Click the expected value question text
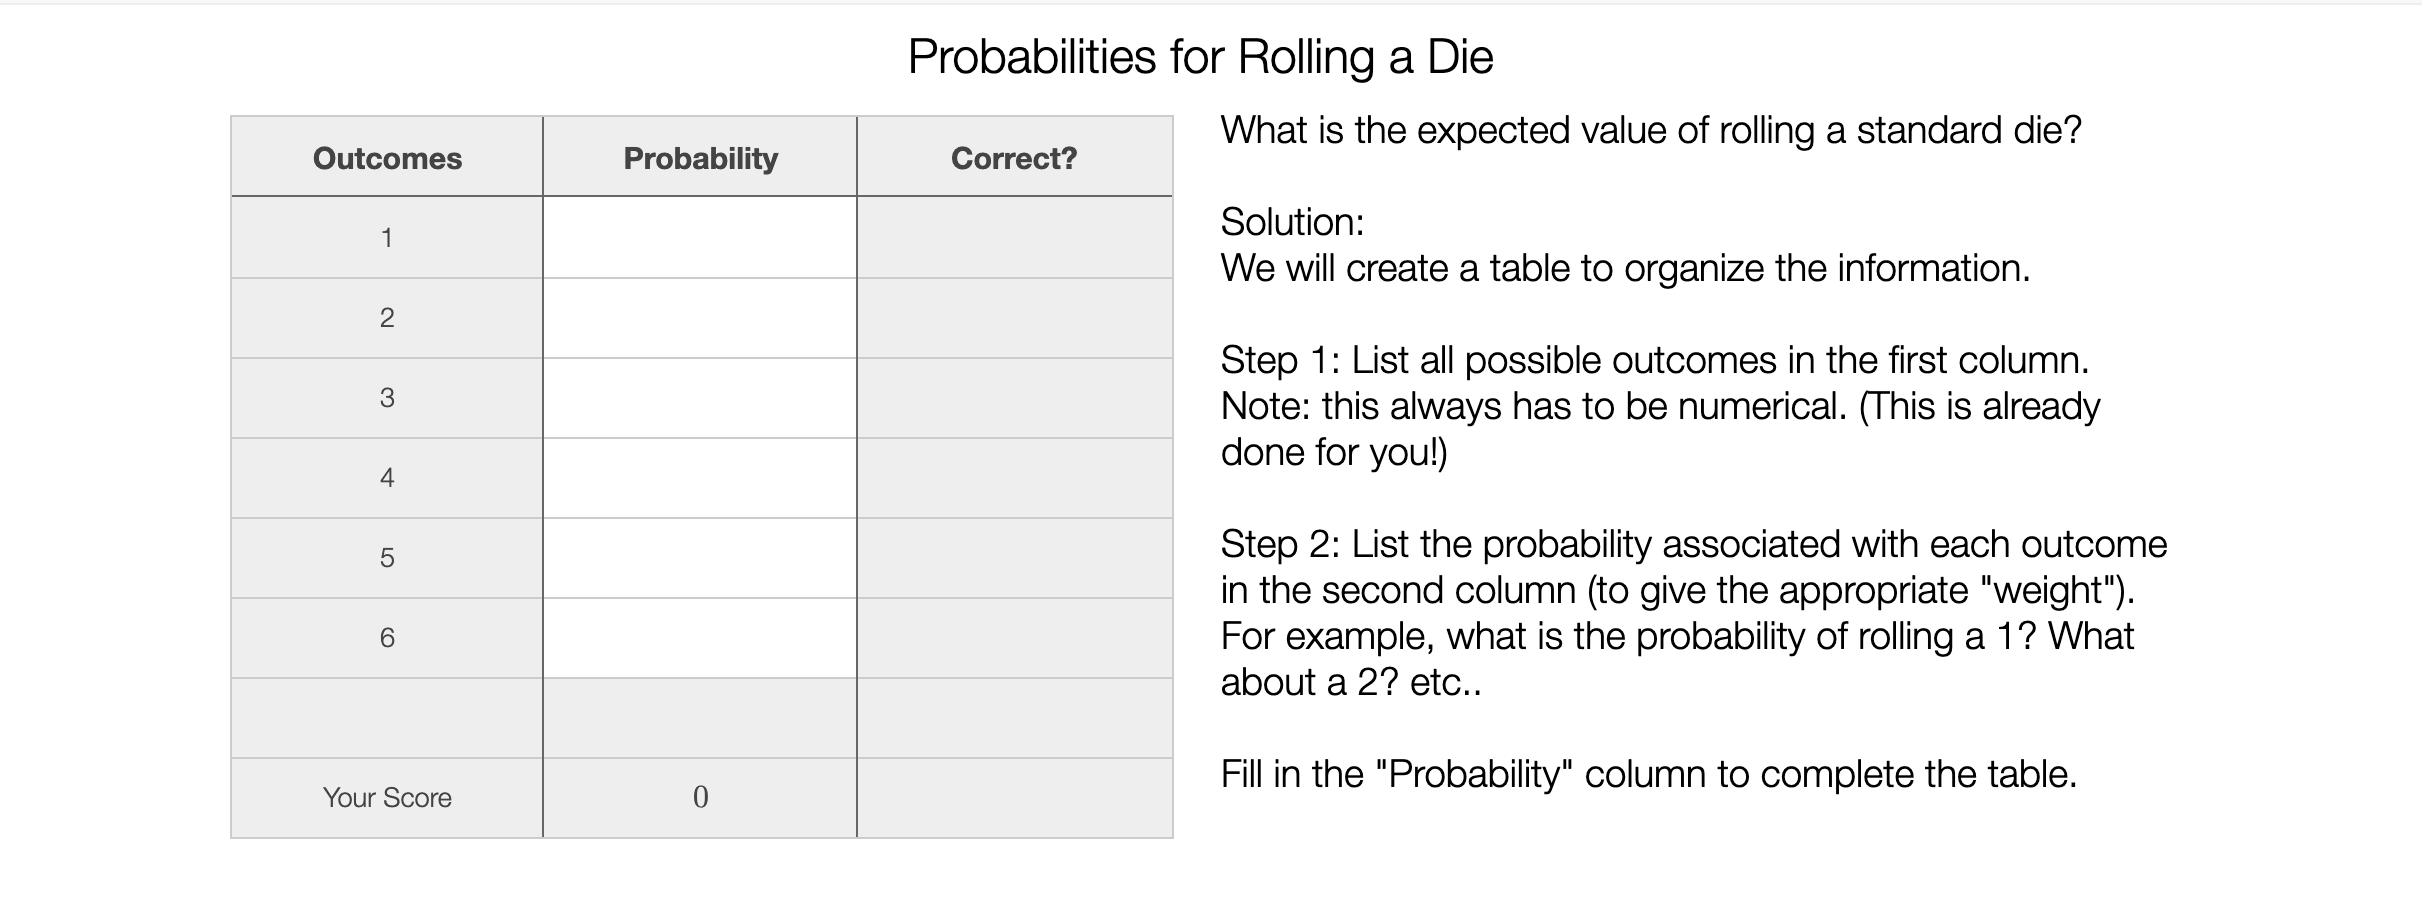The width and height of the screenshot is (2422, 916). (x=1651, y=130)
